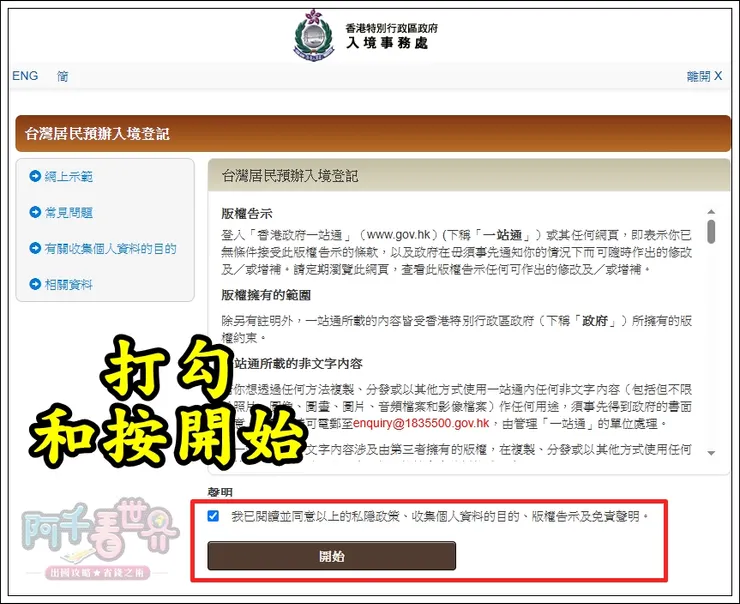
Task: Switch to Simplified Chinese 简
Action: (x=63, y=76)
